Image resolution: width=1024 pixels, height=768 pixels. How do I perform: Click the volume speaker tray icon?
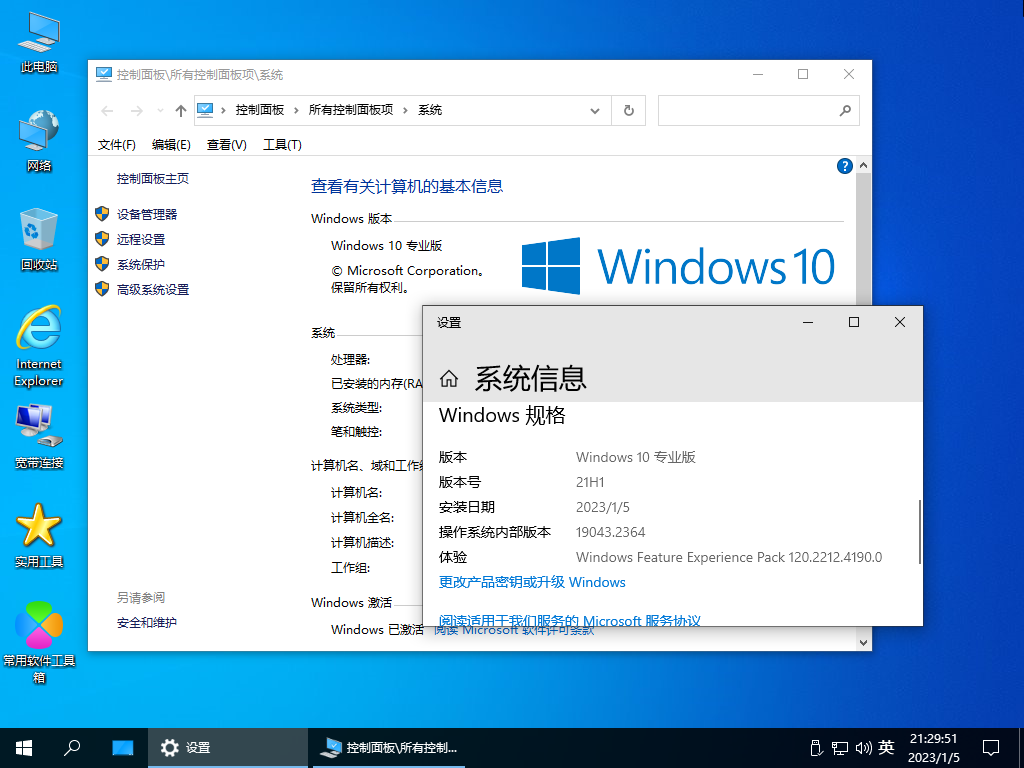pyautogui.click(x=863, y=748)
